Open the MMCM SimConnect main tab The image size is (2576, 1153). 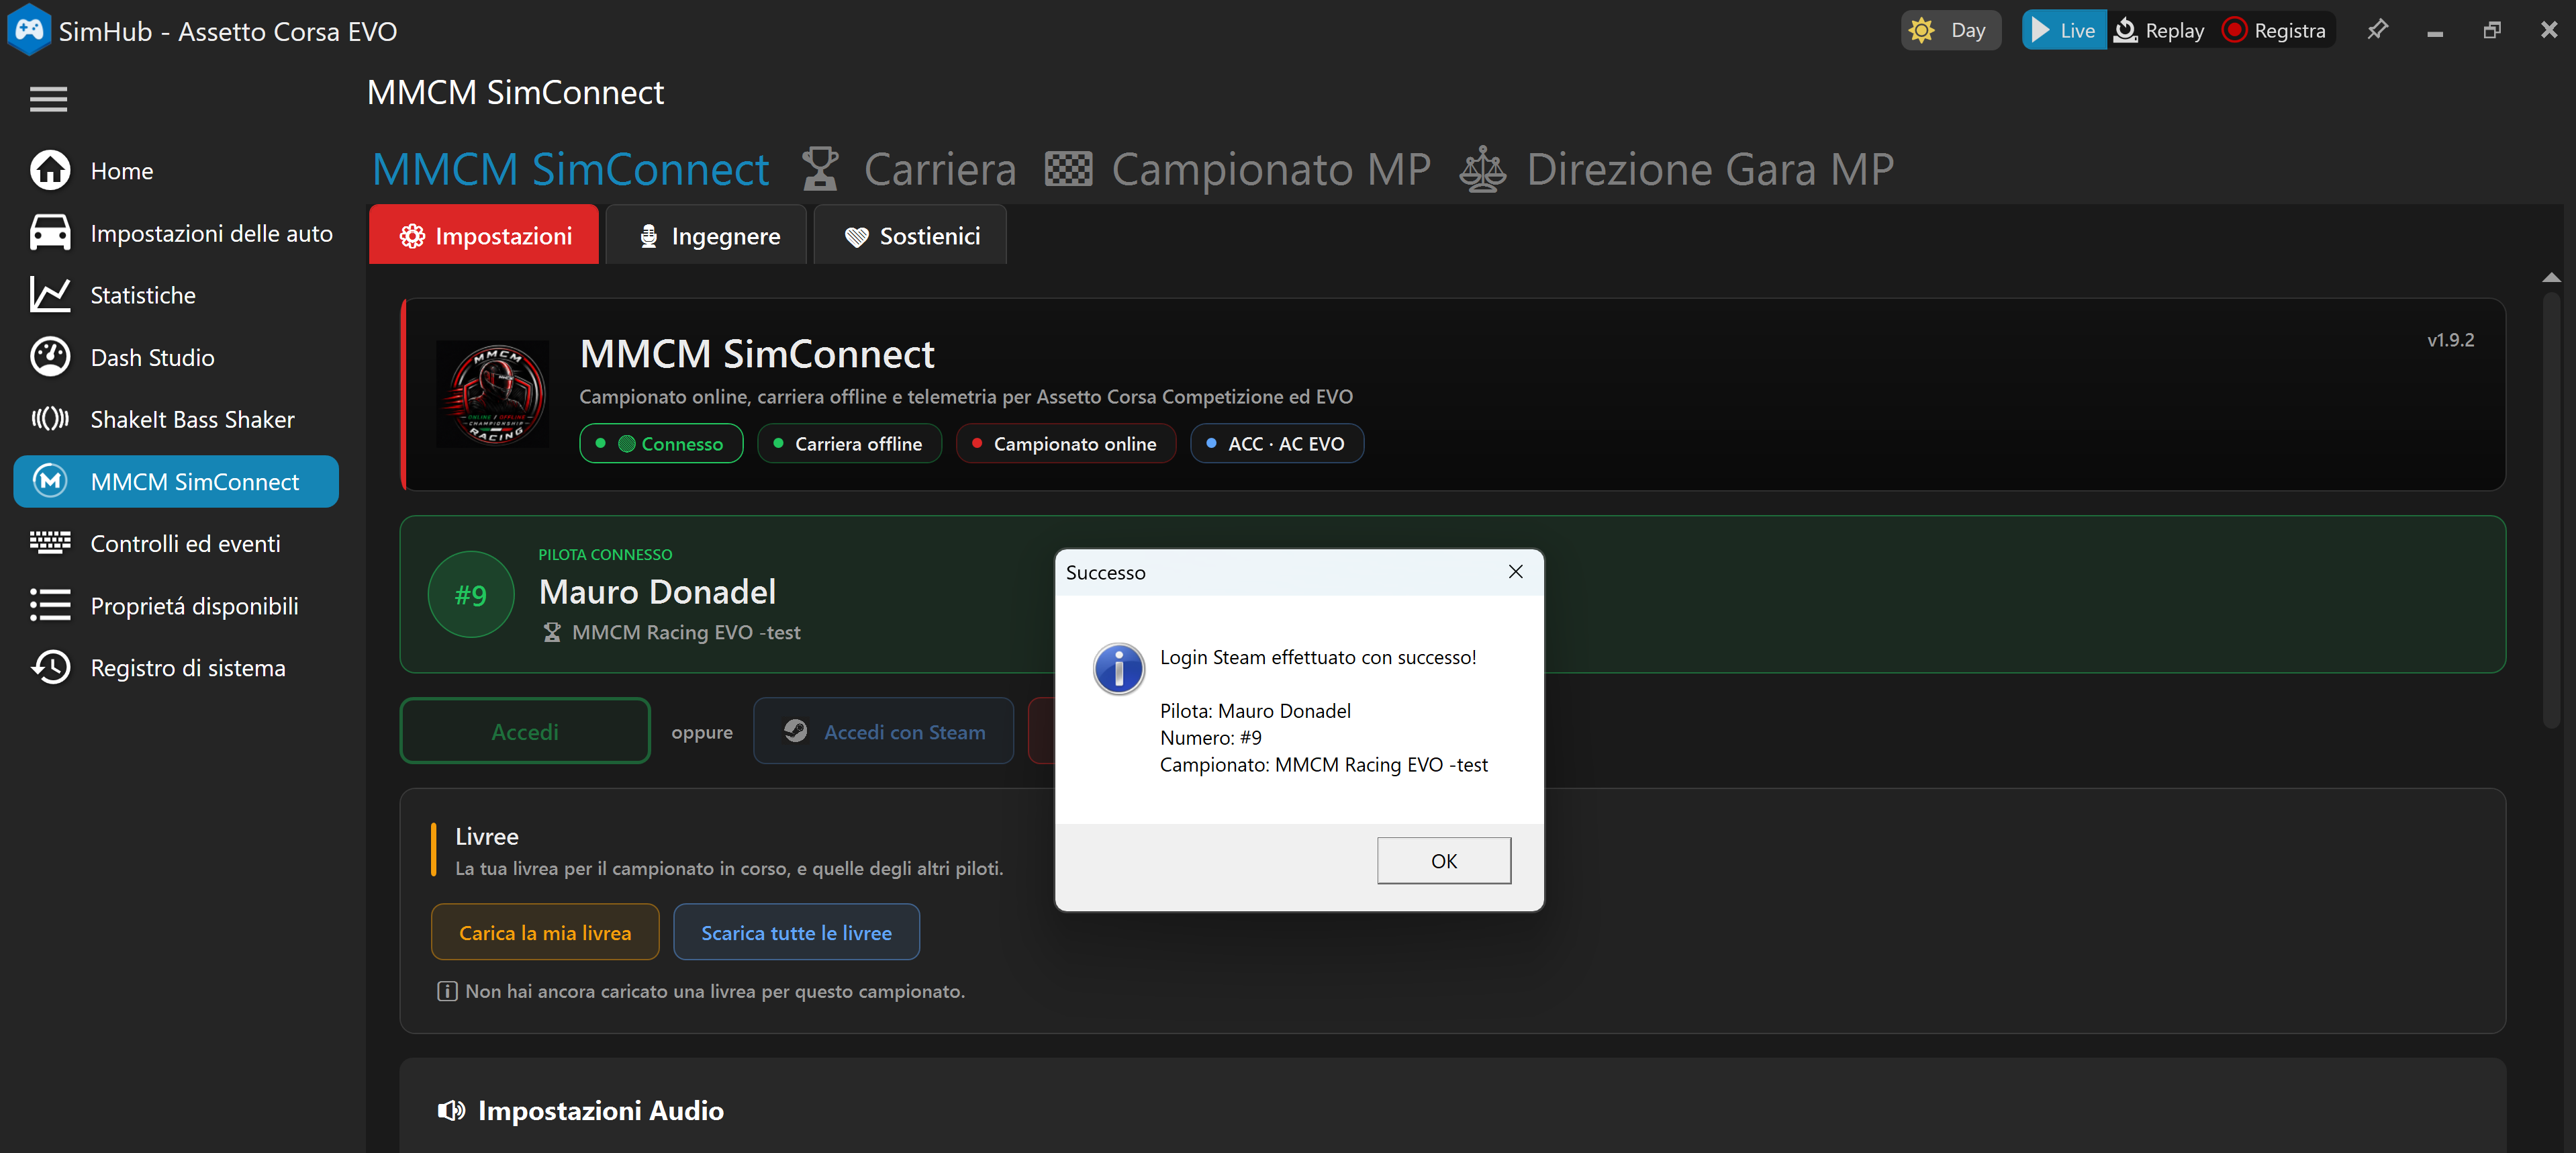pos(570,168)
